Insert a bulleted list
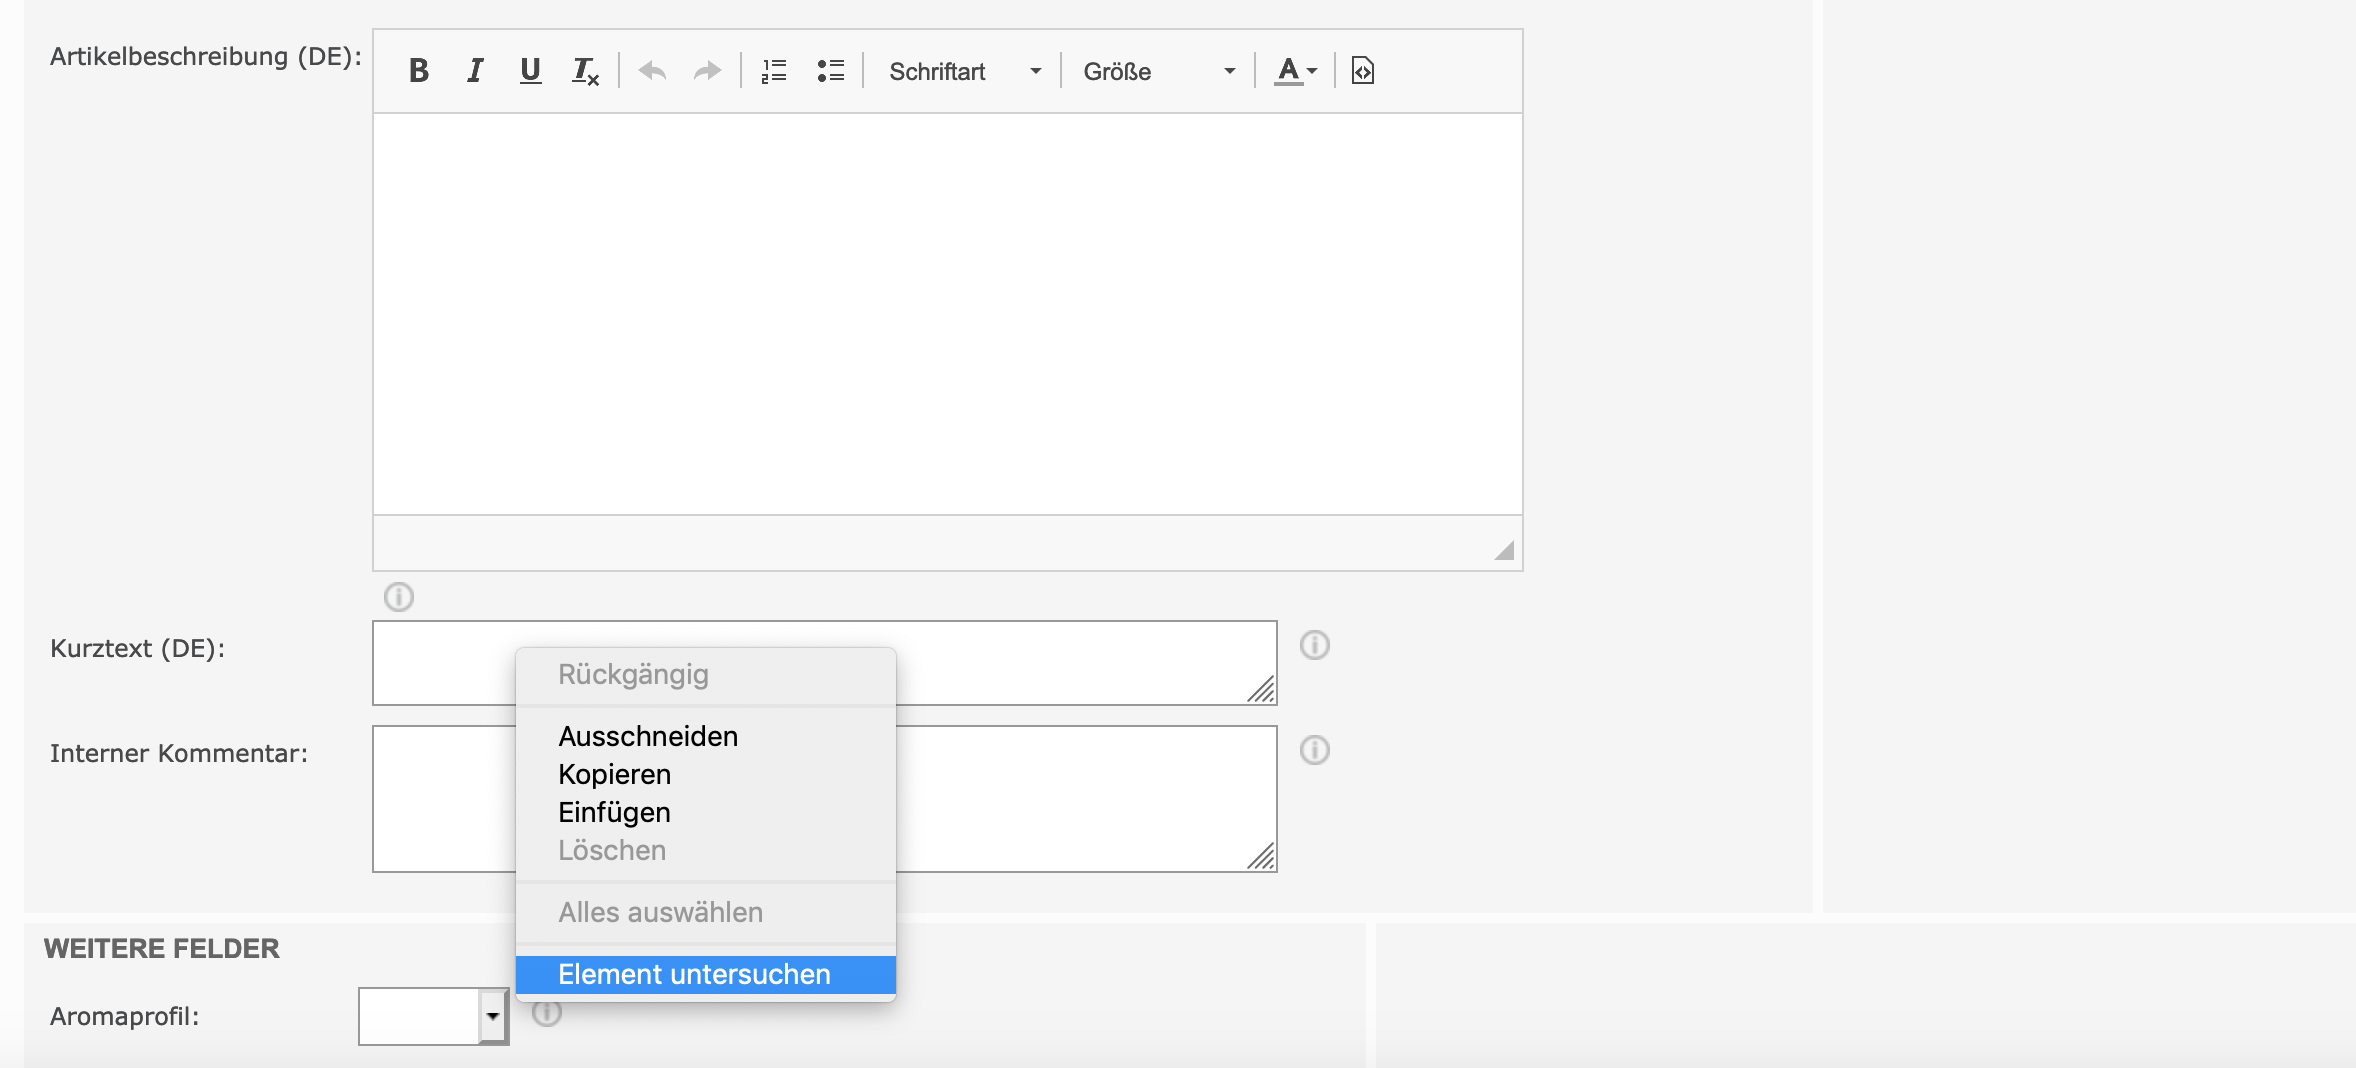2356x1068 pixels. point(830,71)
